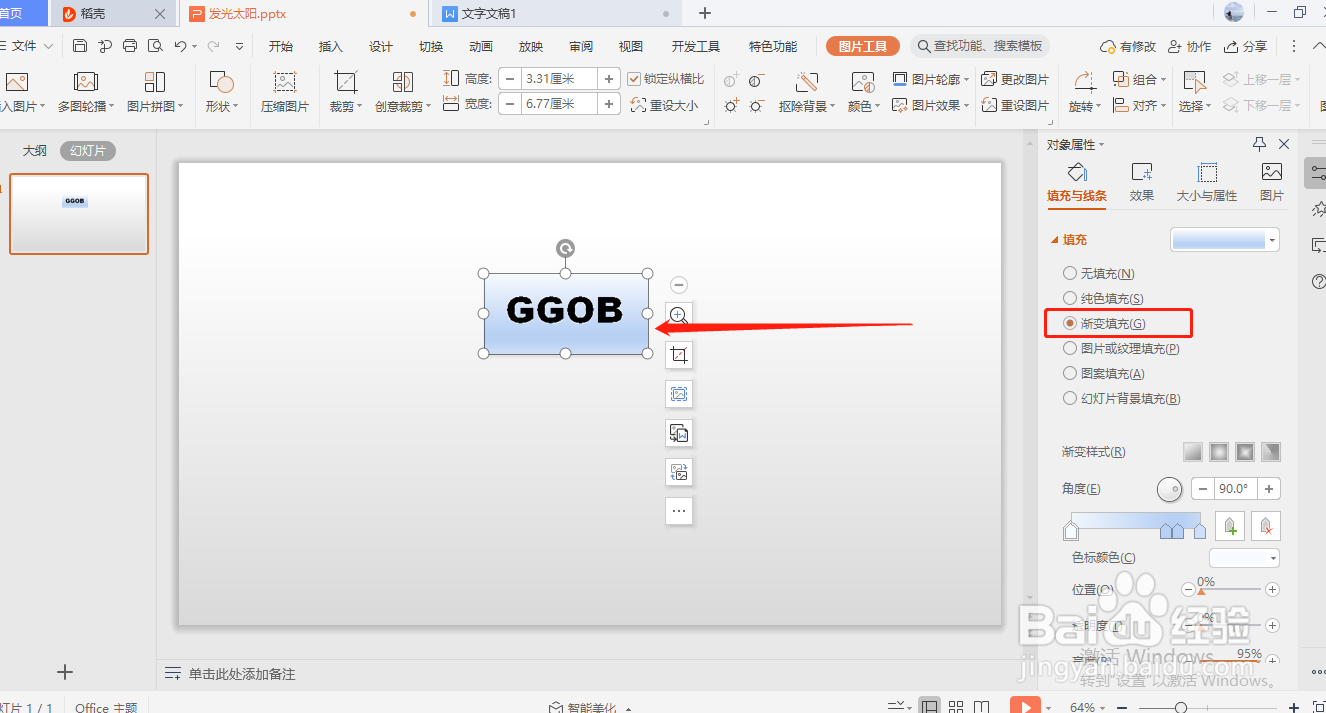Delete the selected gradient stop

pos(1265,525)
